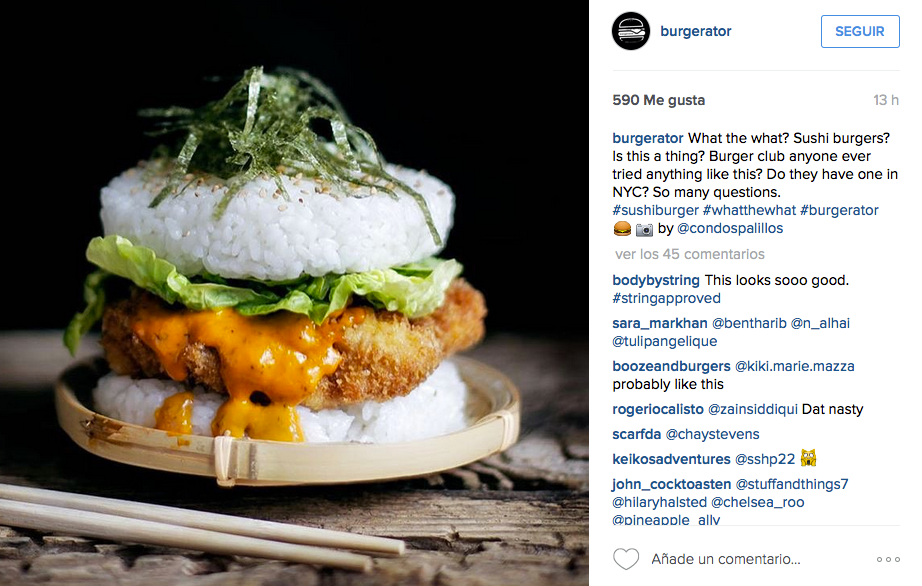Like the post with heart icon

coord(626,559)
